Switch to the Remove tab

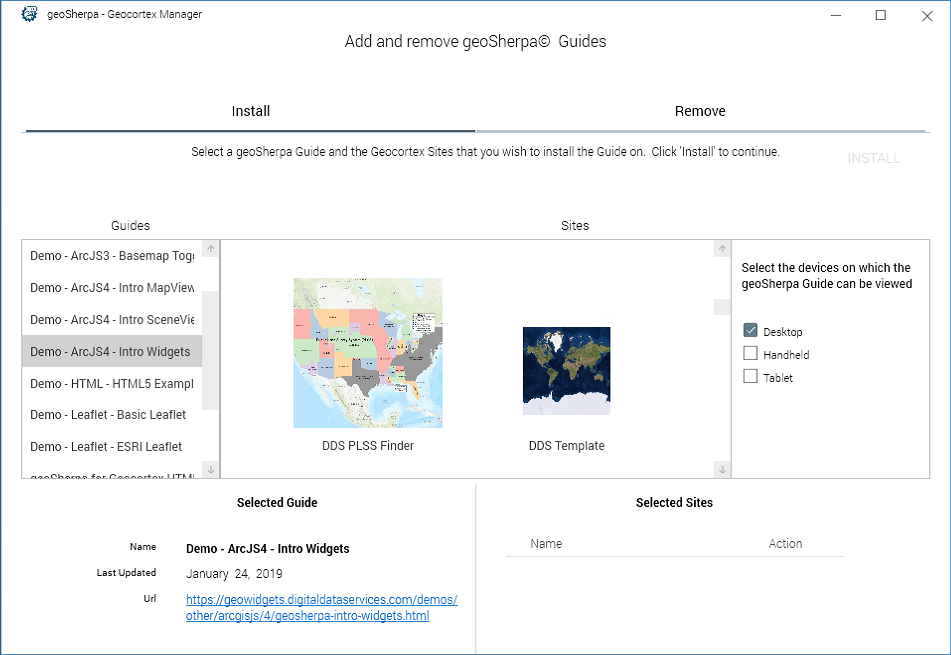point(700,111)
